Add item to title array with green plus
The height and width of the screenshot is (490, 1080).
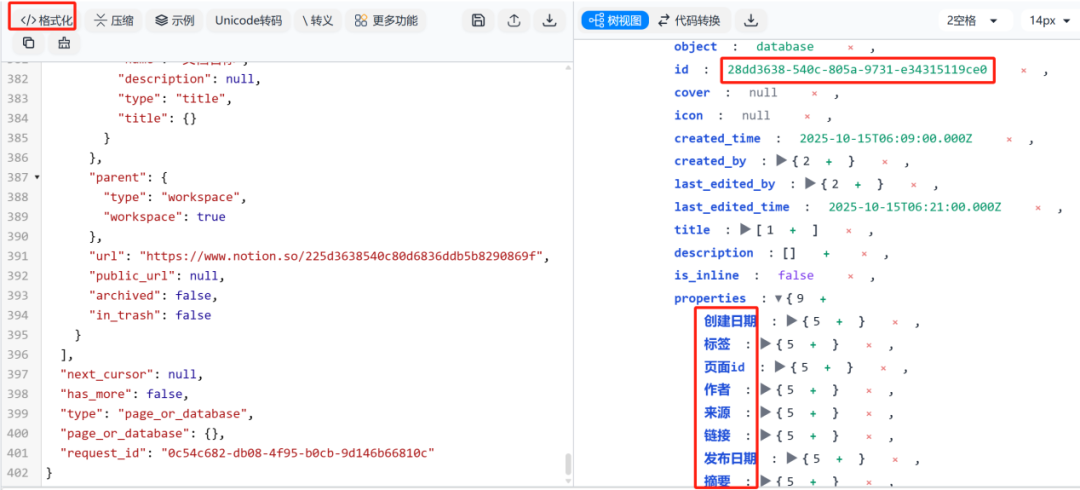pos(793,230)
